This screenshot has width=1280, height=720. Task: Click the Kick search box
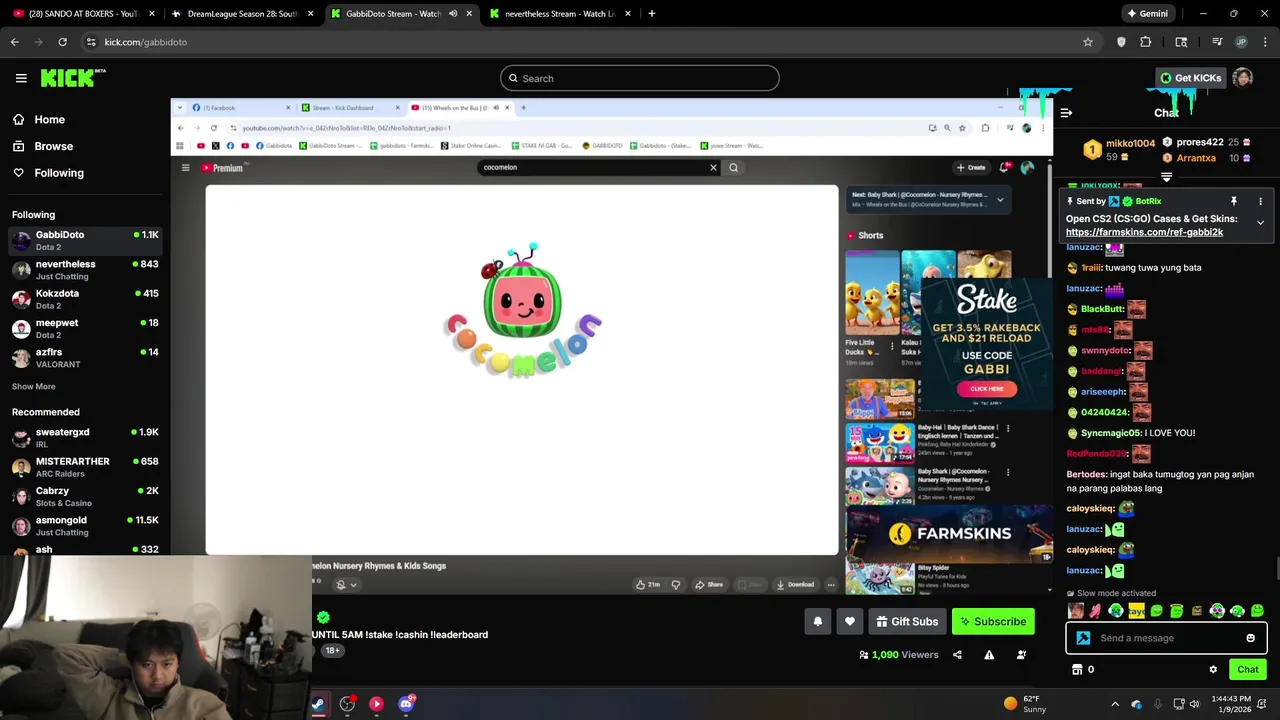click(640, 78)
